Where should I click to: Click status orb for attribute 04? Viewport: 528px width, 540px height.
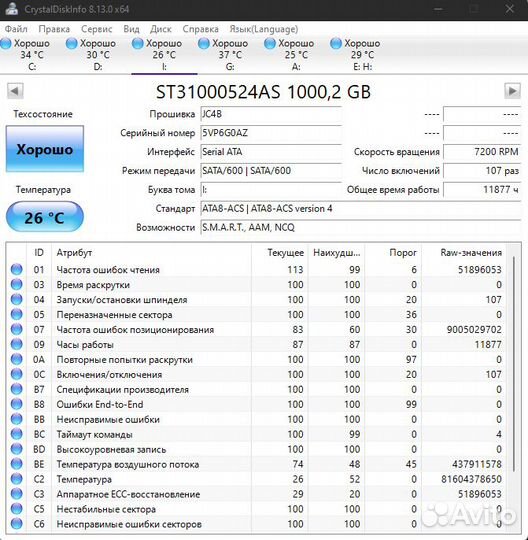point(16,299)
